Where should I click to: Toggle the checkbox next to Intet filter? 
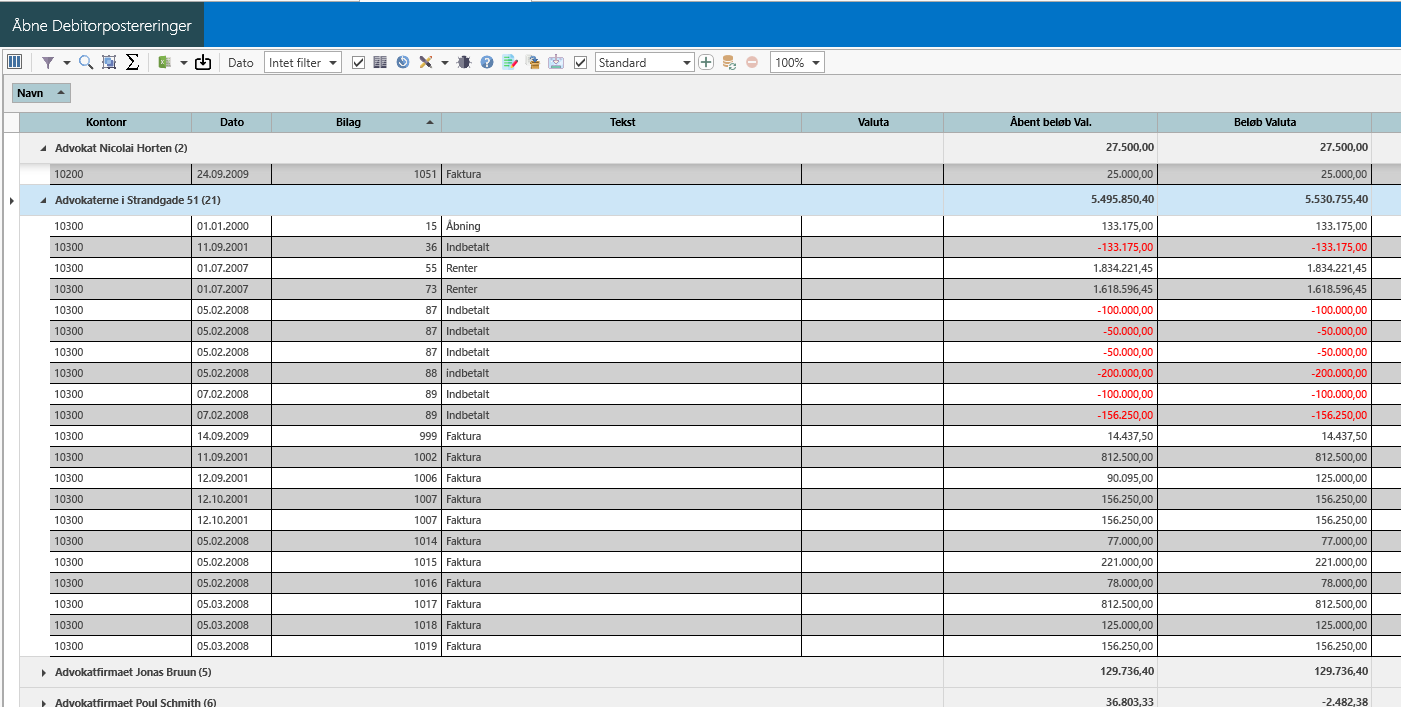click(x=359, y=62)
